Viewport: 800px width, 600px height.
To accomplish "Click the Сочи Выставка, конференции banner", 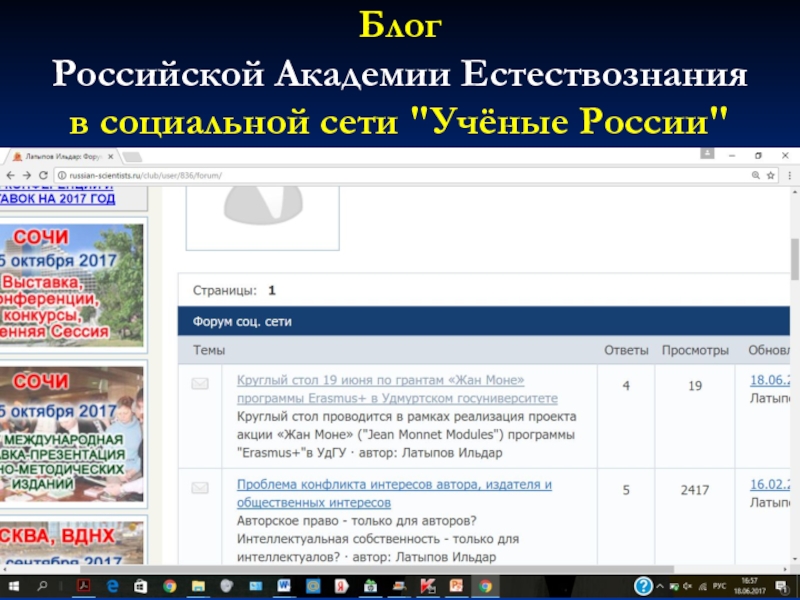I will click(x=71, y=286).
